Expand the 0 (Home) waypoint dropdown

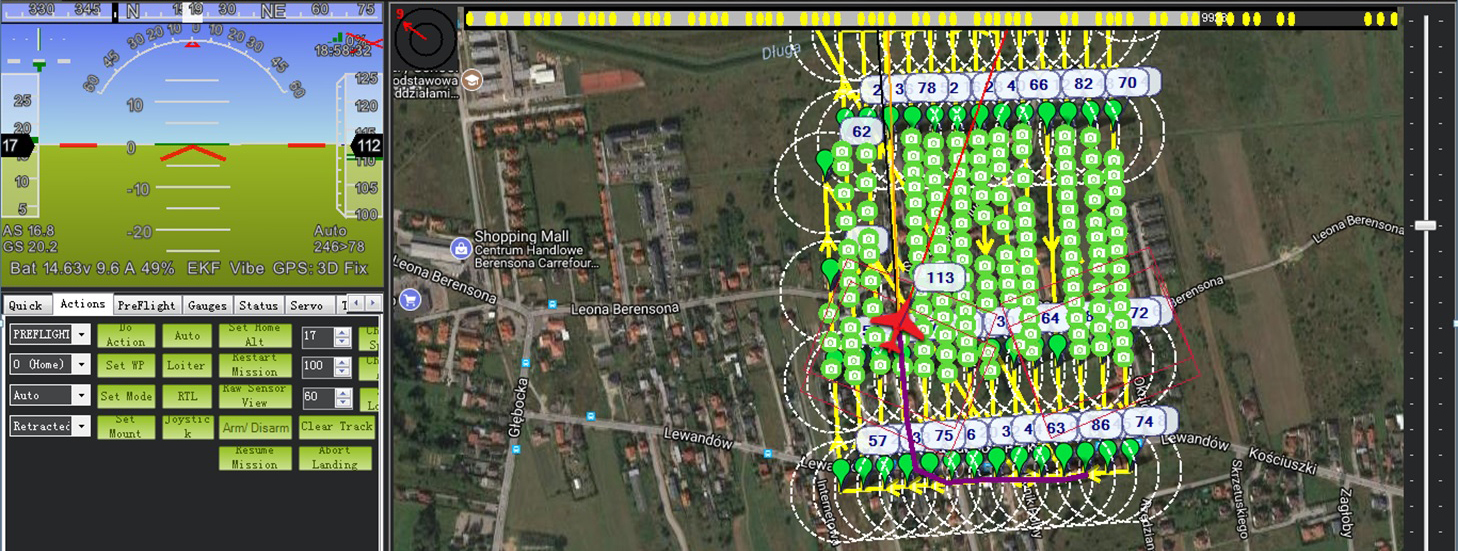click(81, 364)
